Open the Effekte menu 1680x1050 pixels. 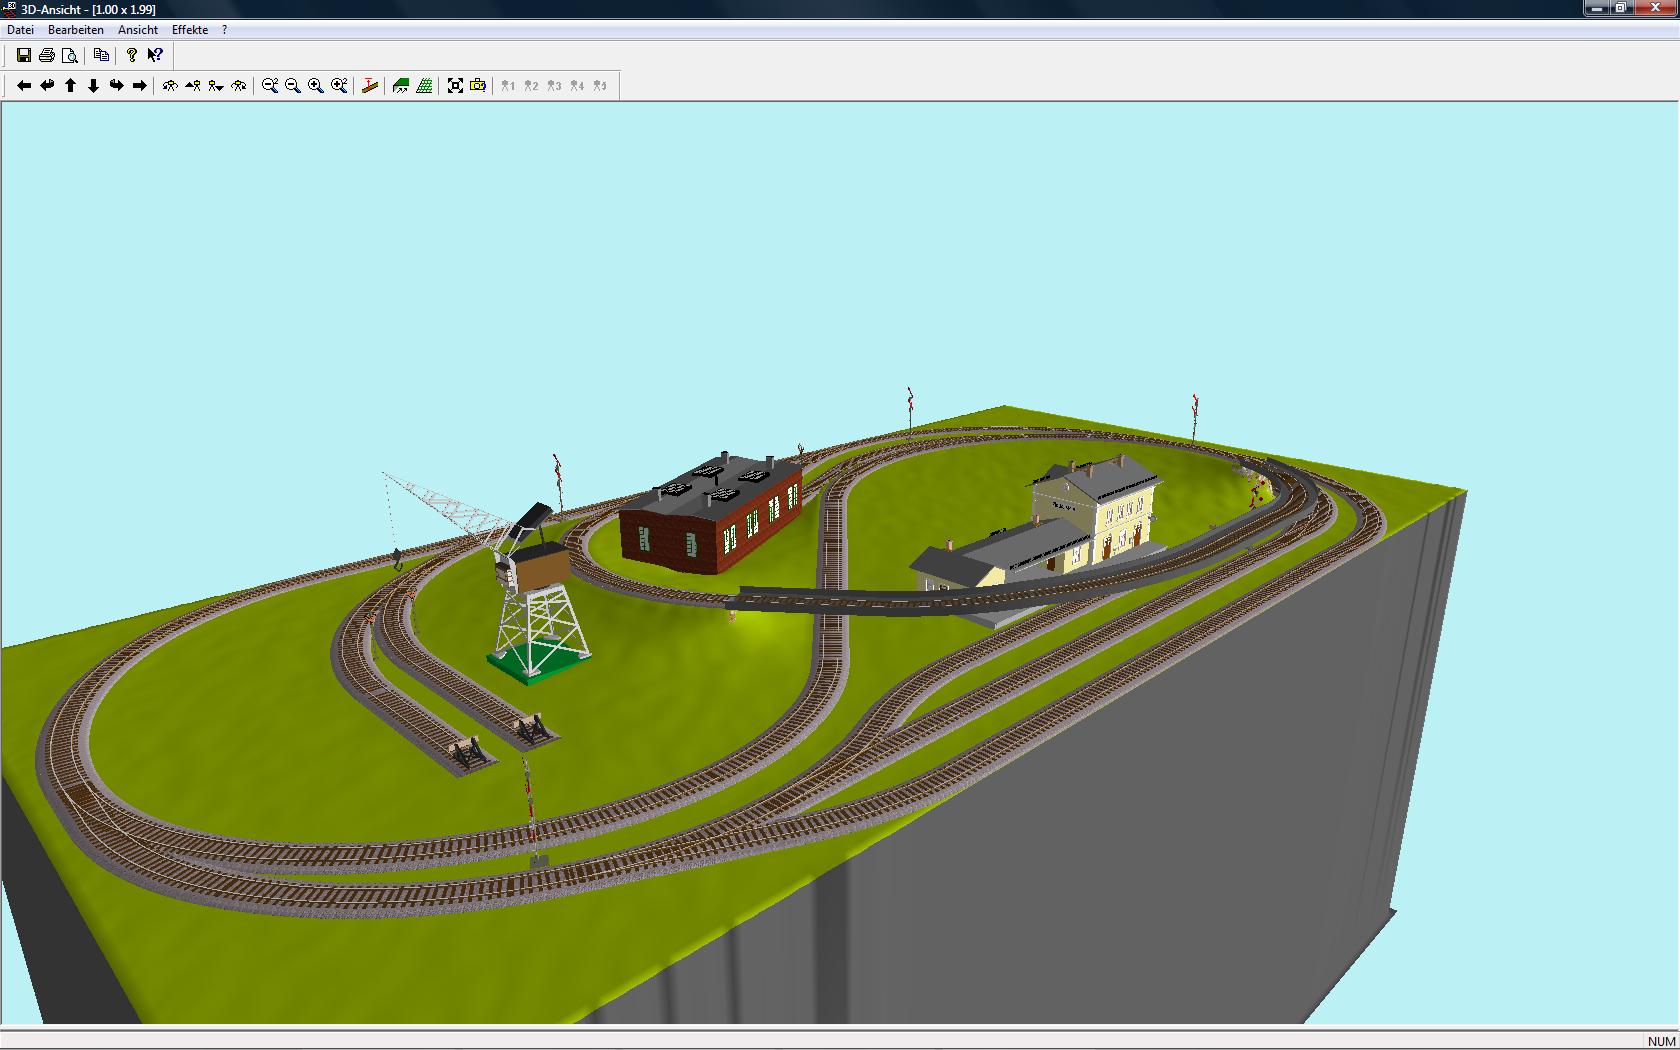click(x=190, y=30)
